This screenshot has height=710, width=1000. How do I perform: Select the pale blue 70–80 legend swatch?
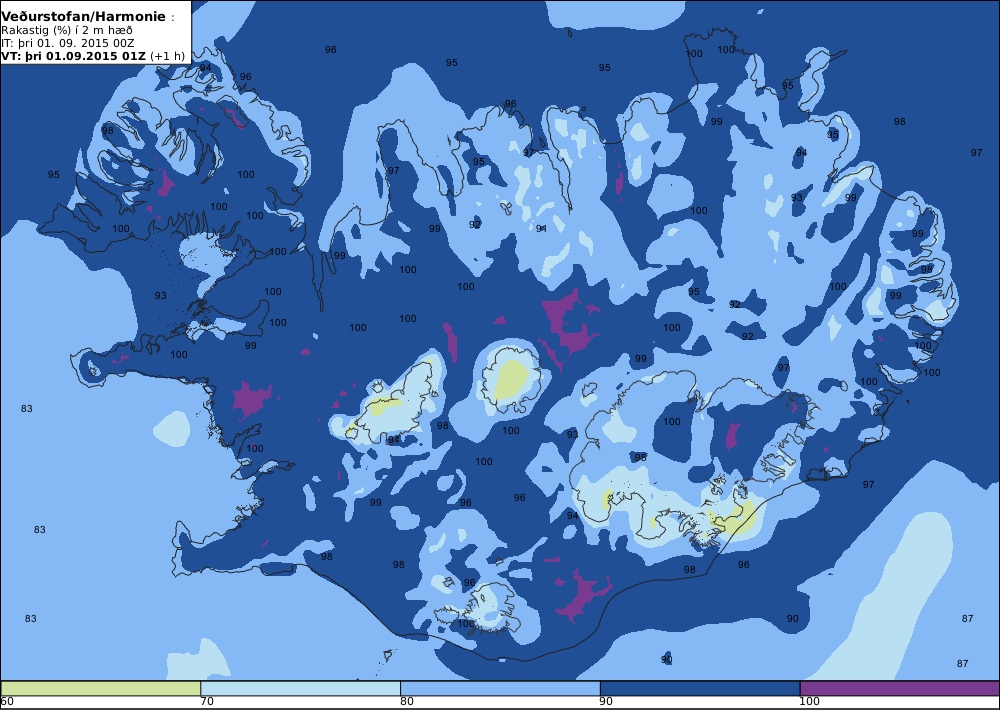[300, 688]
